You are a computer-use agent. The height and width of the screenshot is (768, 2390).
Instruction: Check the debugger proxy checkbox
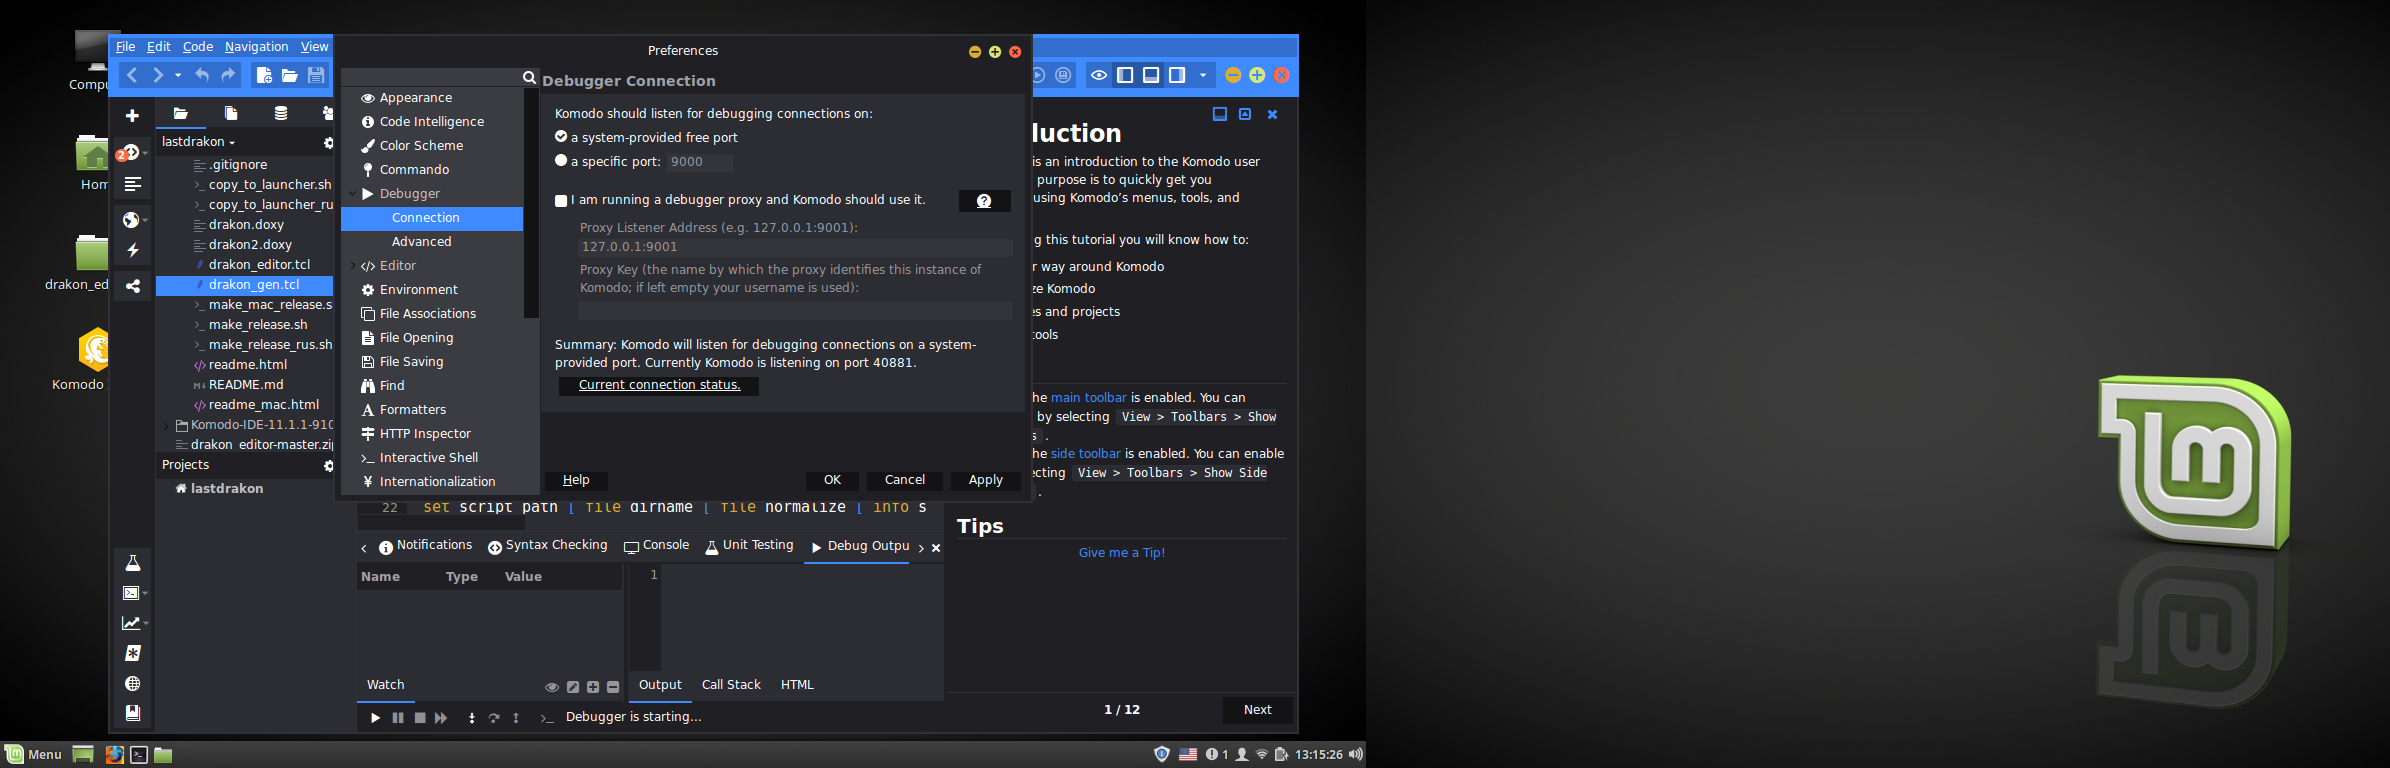point(561,201)
